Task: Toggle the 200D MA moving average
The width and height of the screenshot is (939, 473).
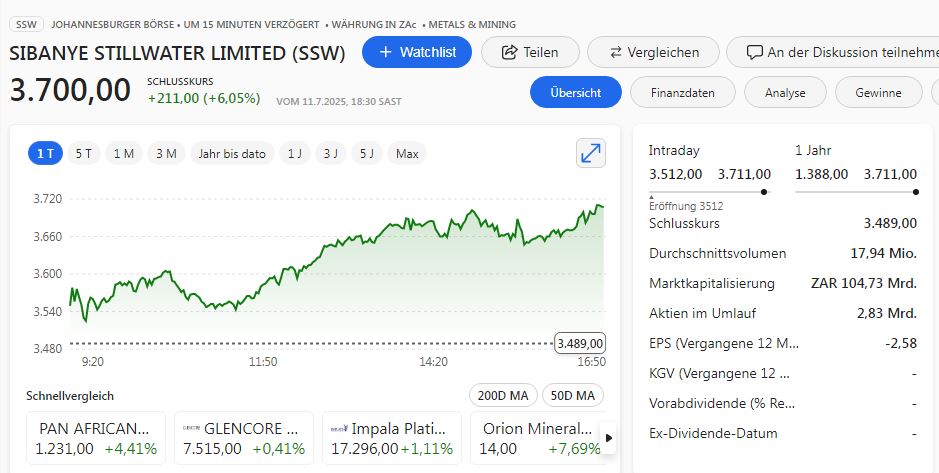Action: (x=503, y=396)
